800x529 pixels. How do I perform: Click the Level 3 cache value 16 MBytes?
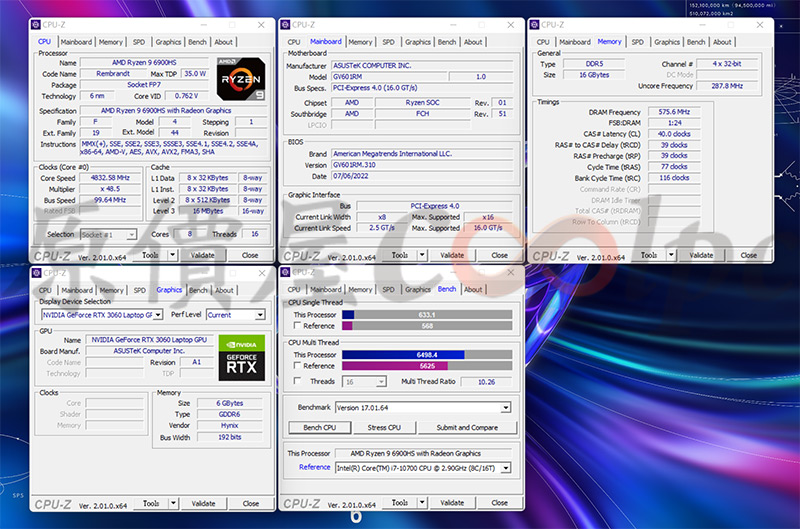pos(208,211)
